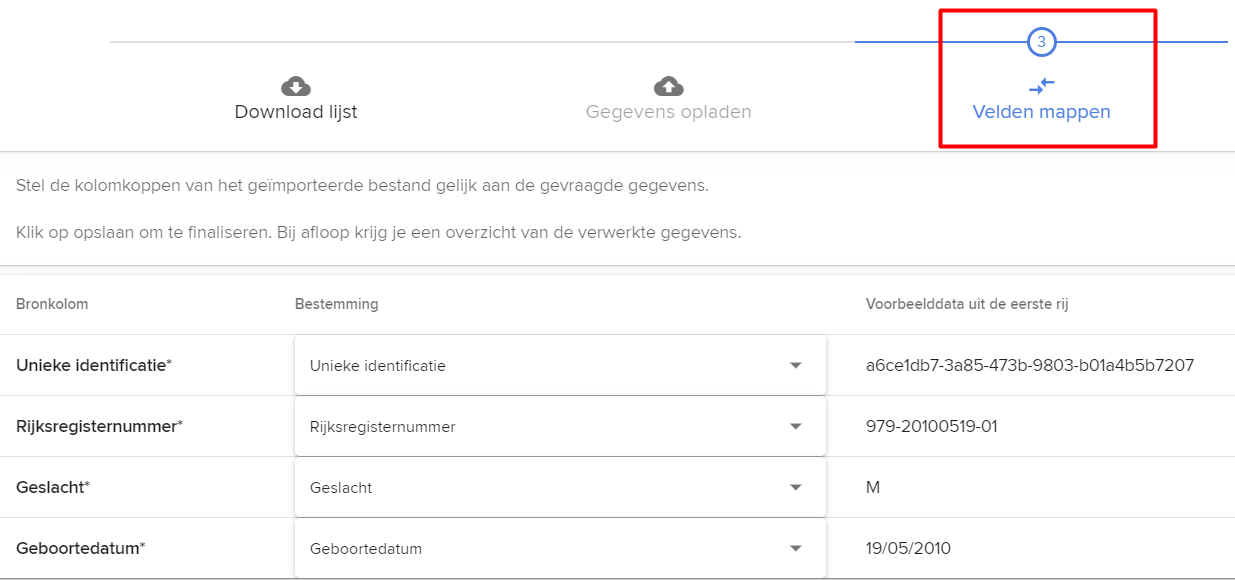Click the cloud upload icon
Image resolution: width=1235 pixels, height=580 pixels.
tap(668, 86)
